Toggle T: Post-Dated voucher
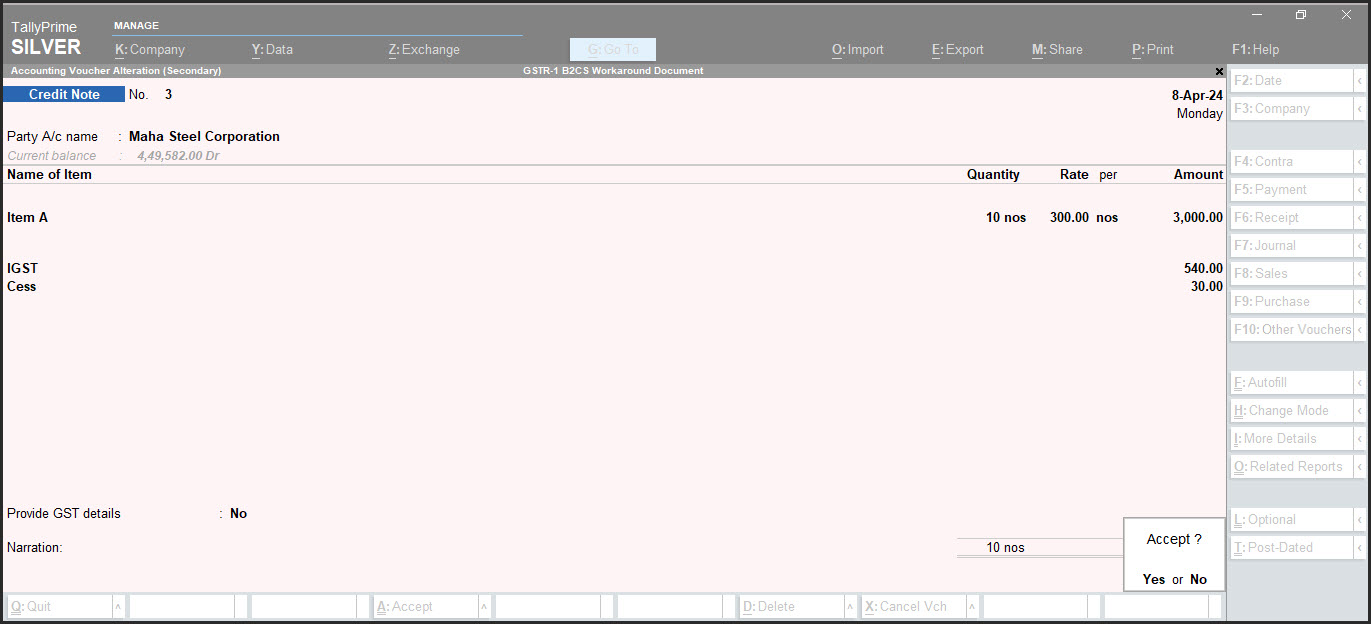Screen dimensions: 1371x624 tap(1292, 548)
